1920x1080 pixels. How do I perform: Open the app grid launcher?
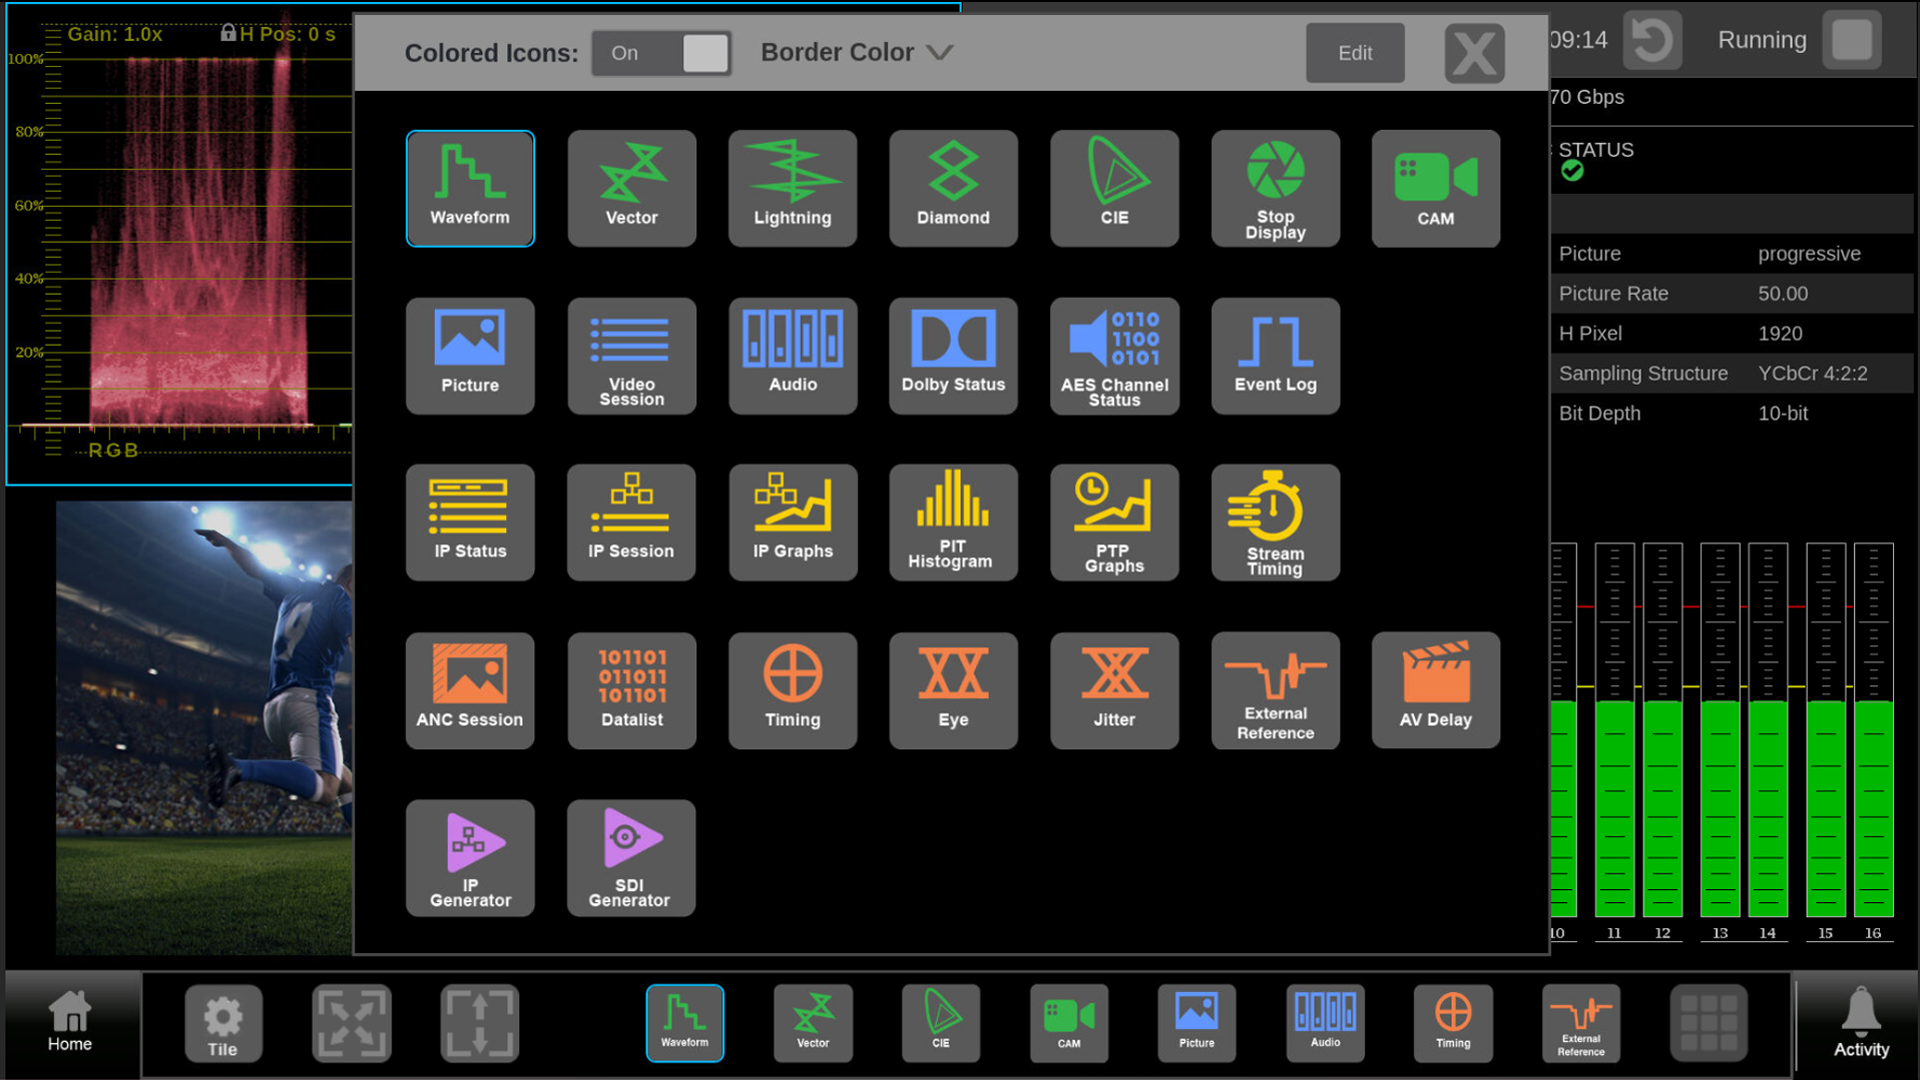[x=1709, y=1023]
